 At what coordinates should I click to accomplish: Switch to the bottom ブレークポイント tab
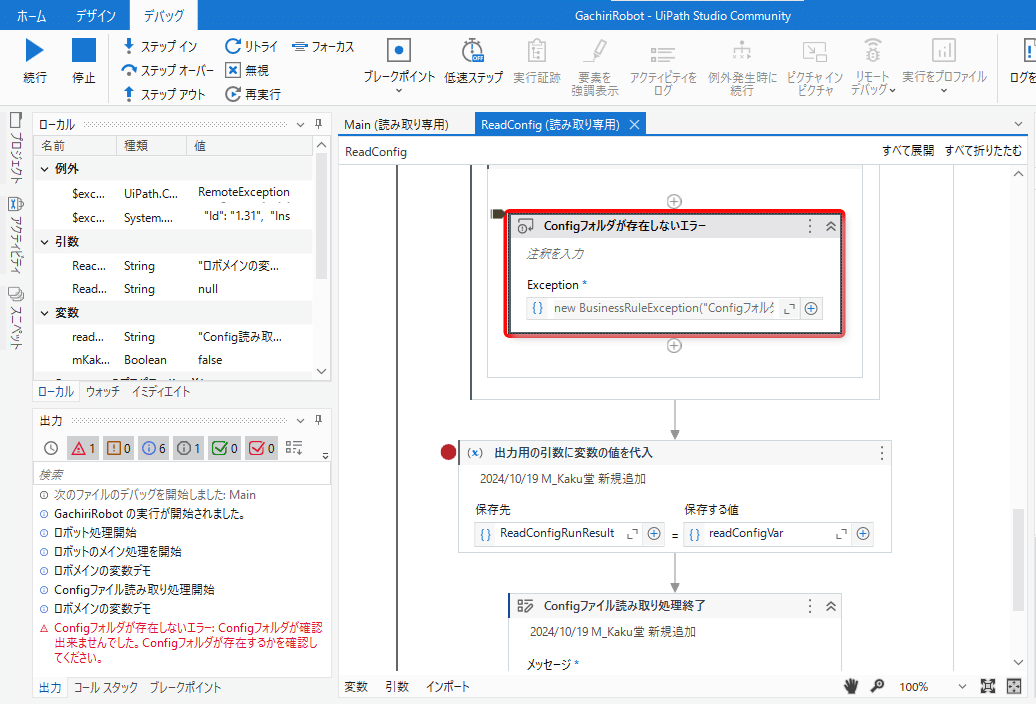pyautogui.click(x=185, y=687)
